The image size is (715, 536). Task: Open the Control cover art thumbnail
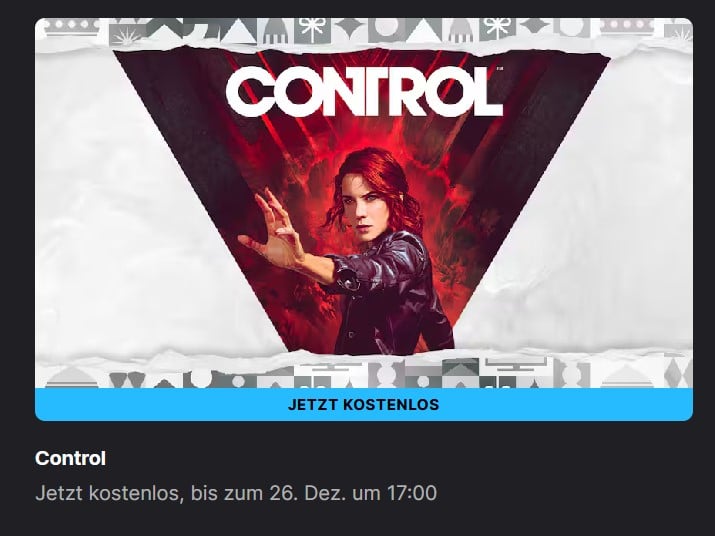coord(363,203)
